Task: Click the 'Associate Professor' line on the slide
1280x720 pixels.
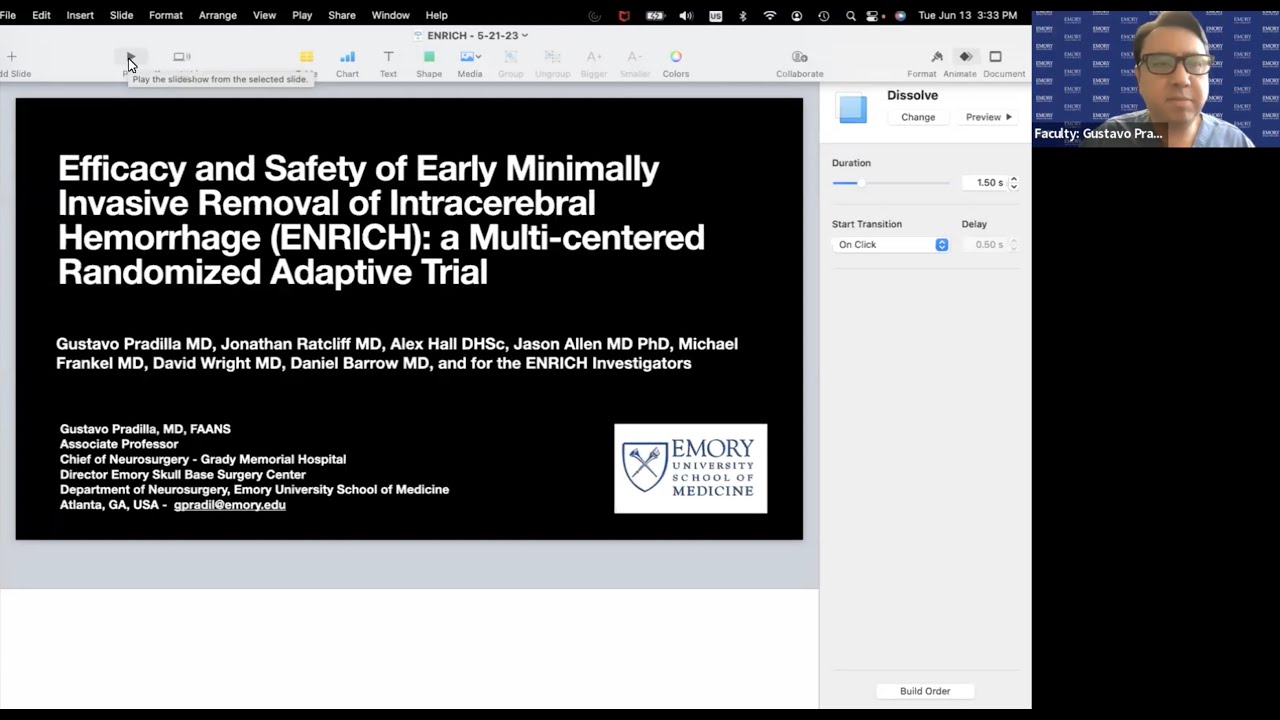Action: click(119, 444)
